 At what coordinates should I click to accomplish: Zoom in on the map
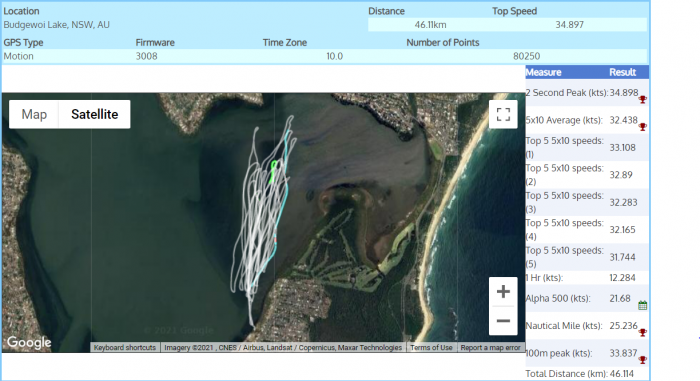(x=503, y=292)
